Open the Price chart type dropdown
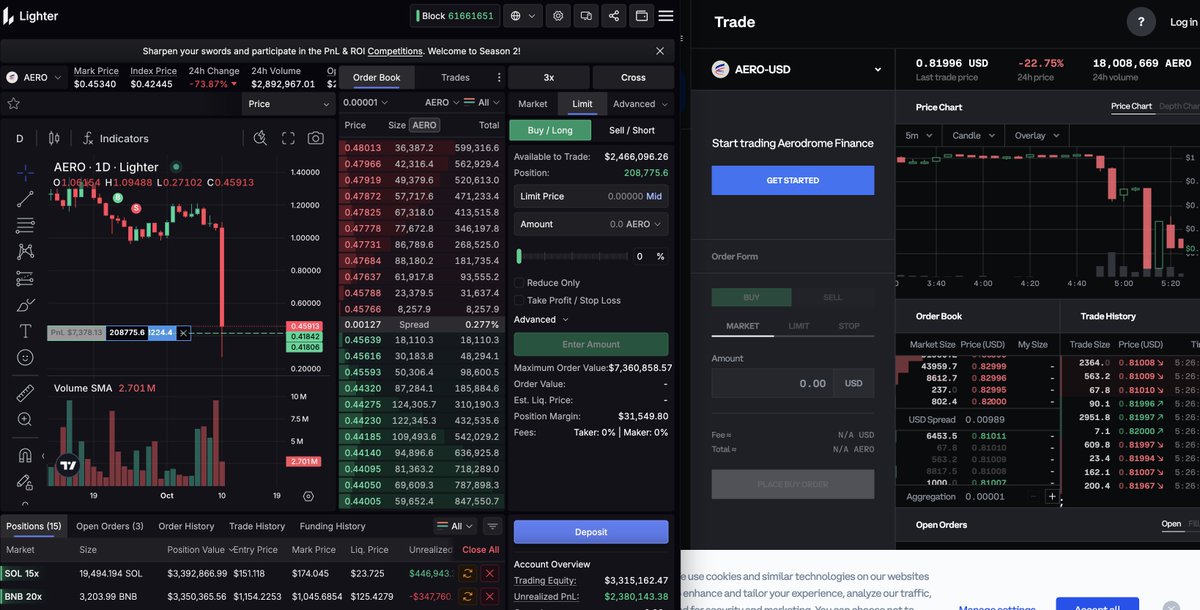 tap(289, 104)
